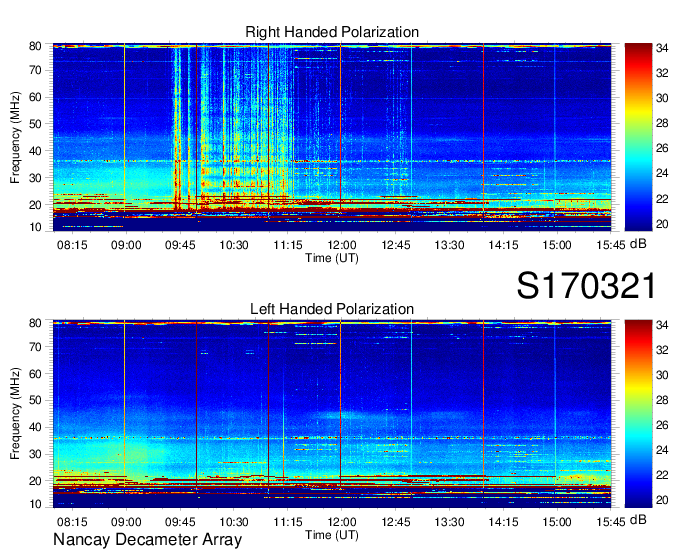Click the "Left Handed Polarization" plot title
Viewport: 680px width, 552px height.
(332, 309)
